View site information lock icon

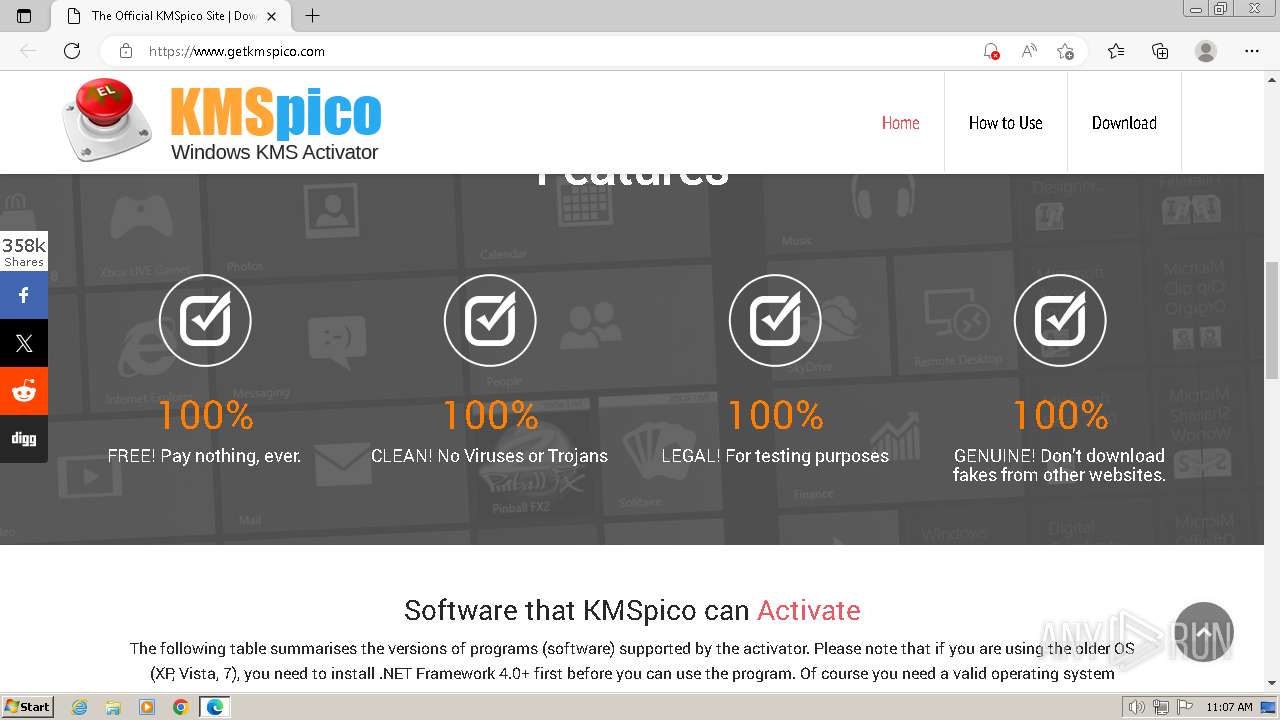pos(125,51)
